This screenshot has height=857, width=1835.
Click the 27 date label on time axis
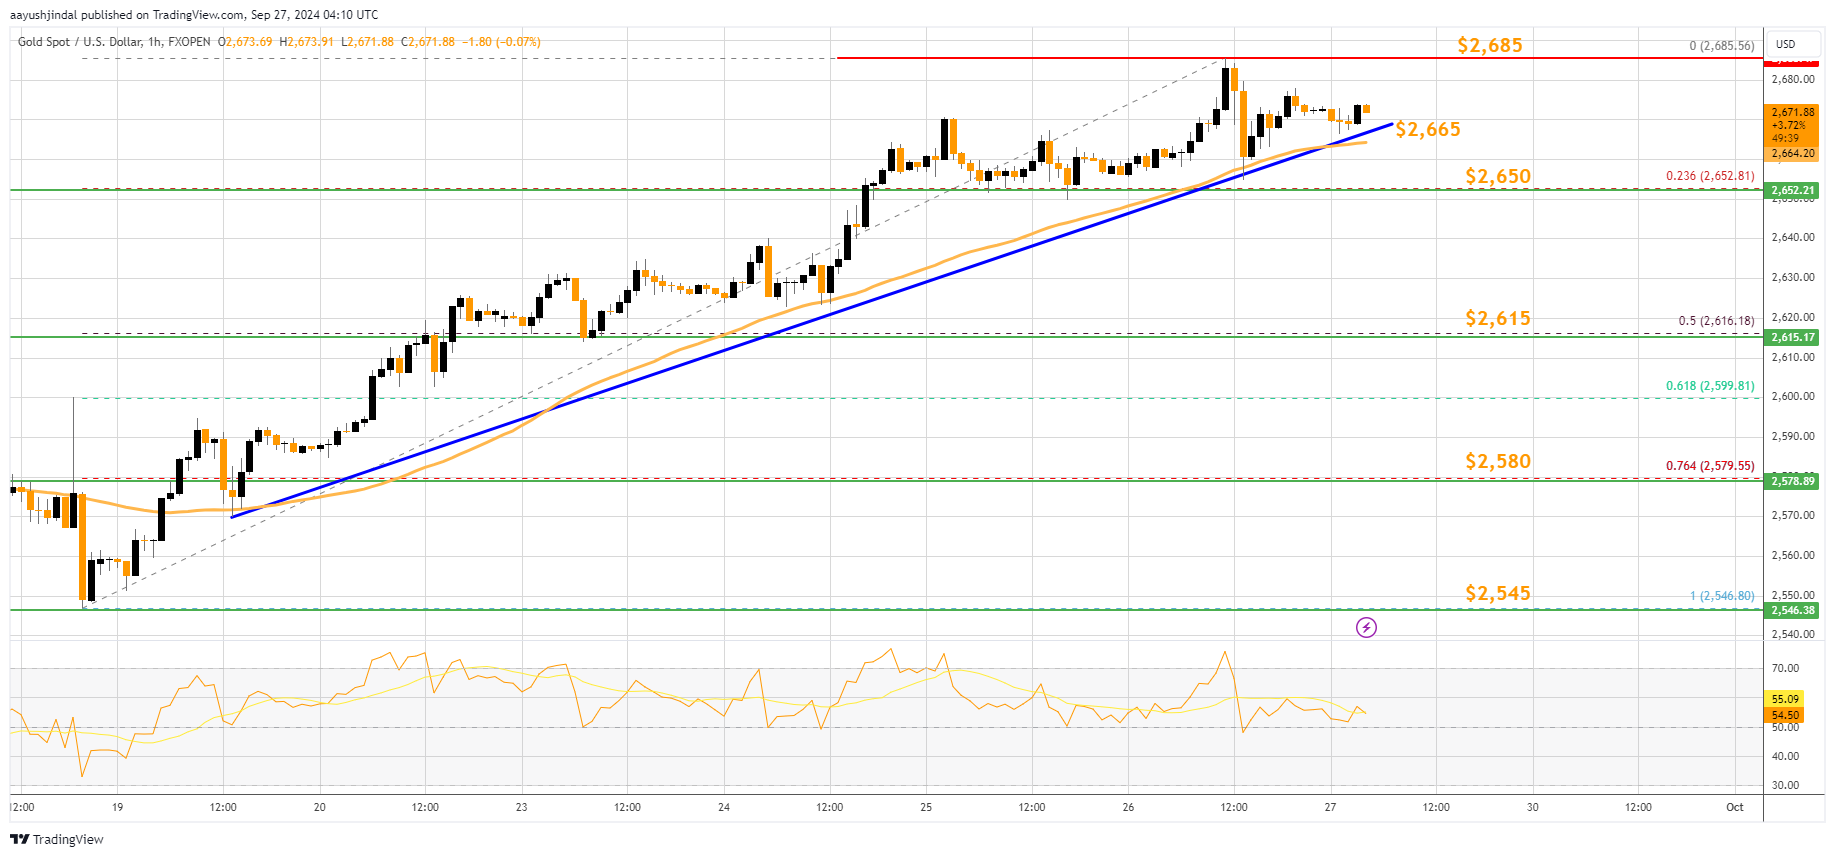pos(1330,807)
